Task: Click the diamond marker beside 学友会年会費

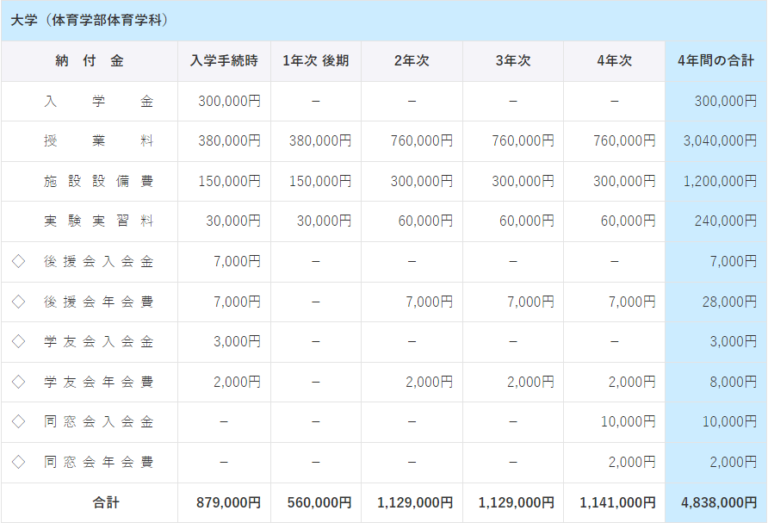Action: [18, 382]
